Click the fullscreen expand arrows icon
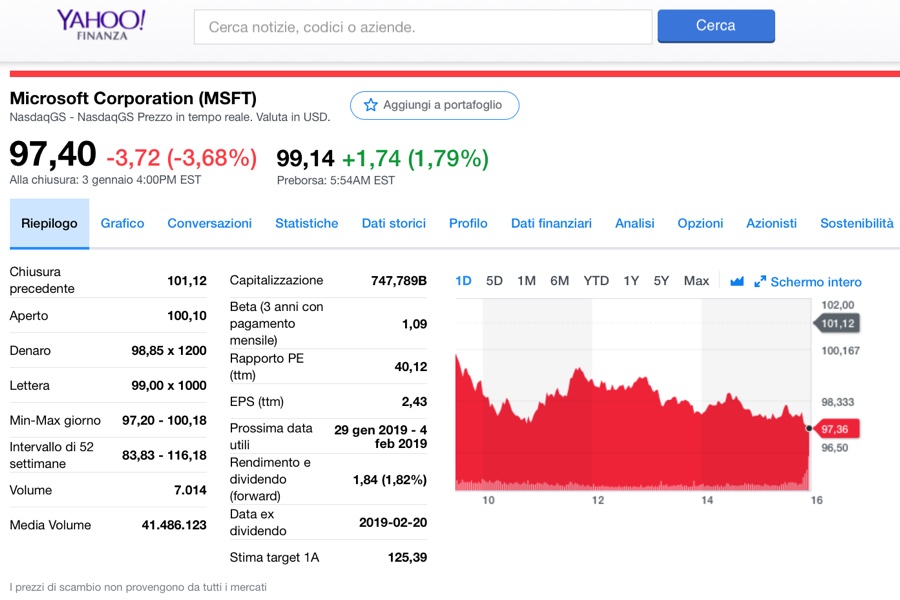Image resolution: width=900 pixels, height=600 pixels. point(760,282)
